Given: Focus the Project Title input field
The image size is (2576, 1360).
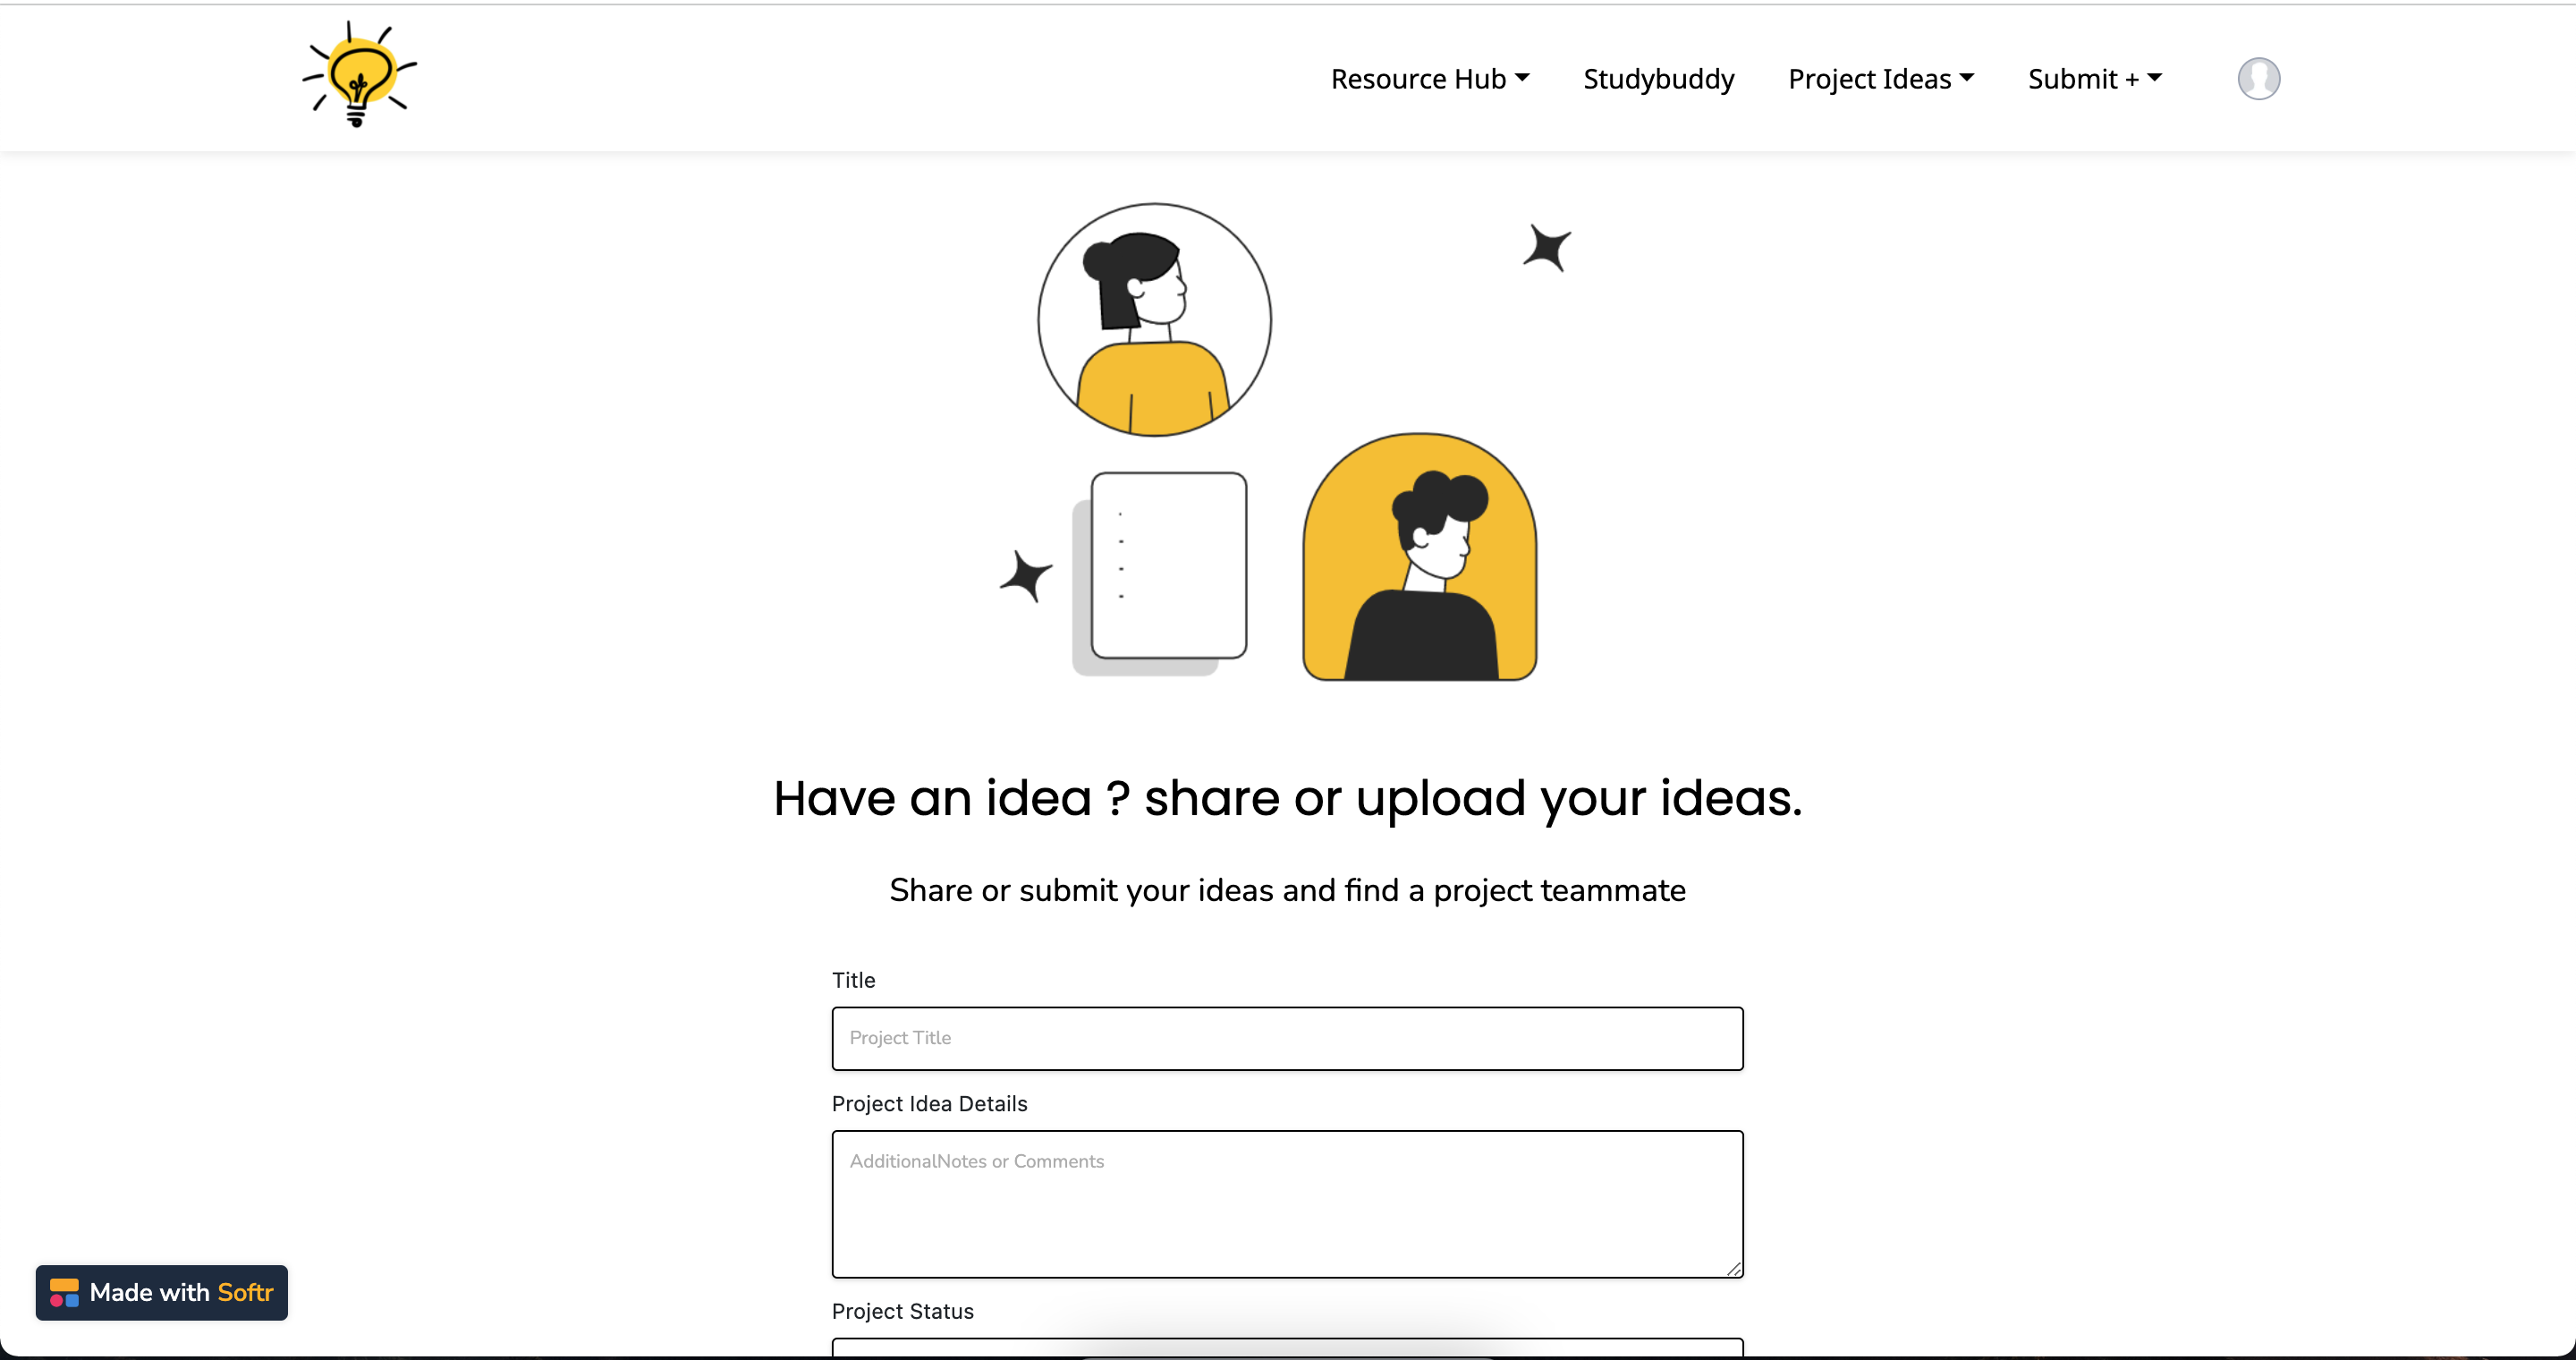Looking at the screenshot, I should tap(1288, 1038).
